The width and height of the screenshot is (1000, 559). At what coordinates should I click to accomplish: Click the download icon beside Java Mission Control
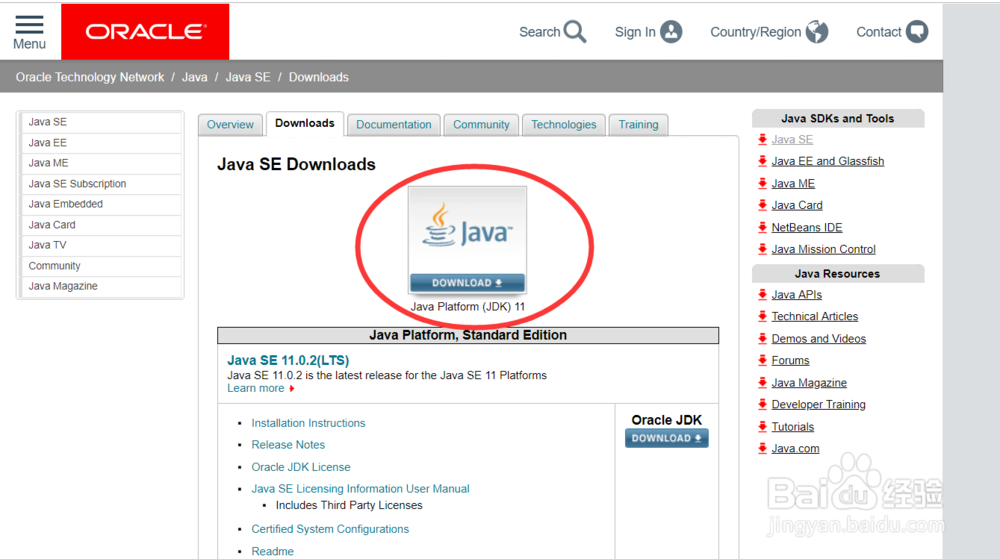(762, 249)
